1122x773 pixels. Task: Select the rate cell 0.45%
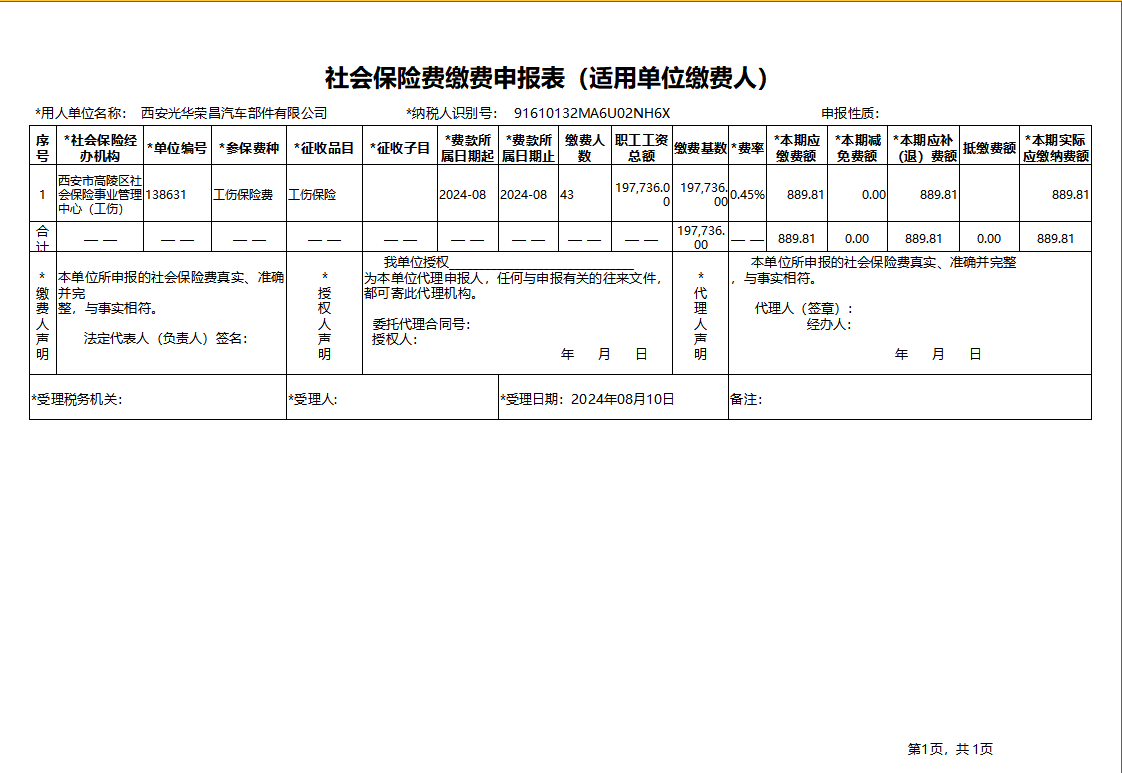click(x=747, y=195)
